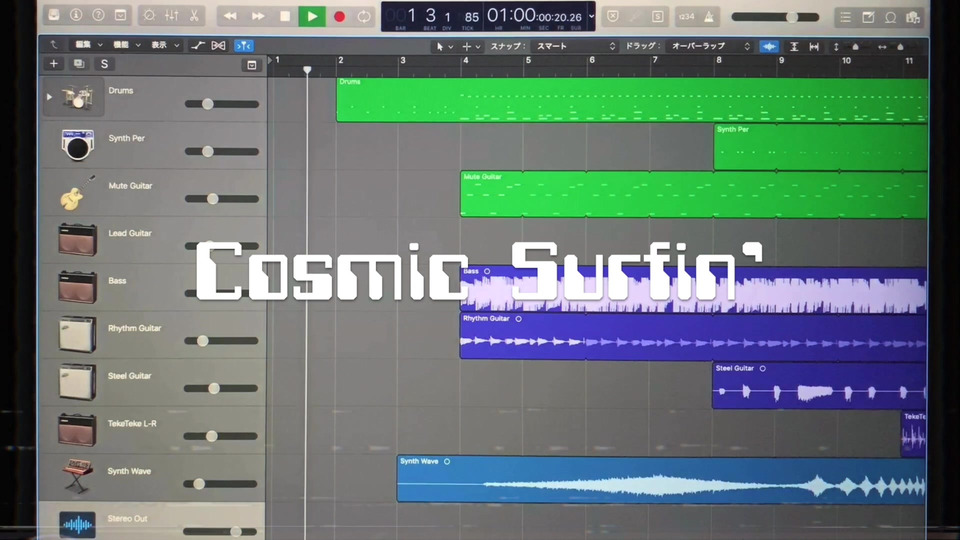Image resolution: width=960 pixels, height=540 pixels.
Task: Open the ドラッグ Drag mode dropdown
Action: (x=710, y=47)
